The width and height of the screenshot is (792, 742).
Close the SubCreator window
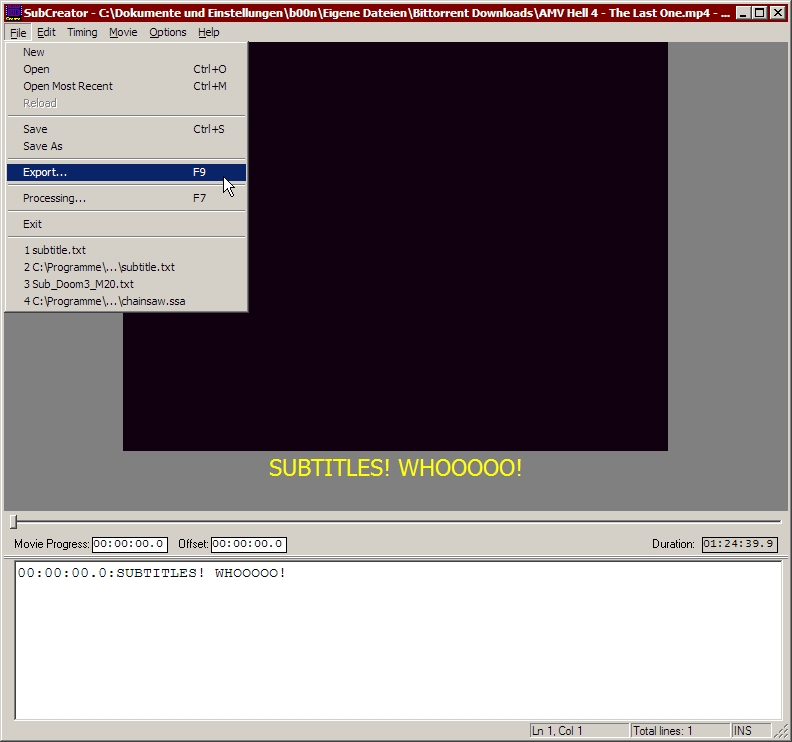point(778,13)
